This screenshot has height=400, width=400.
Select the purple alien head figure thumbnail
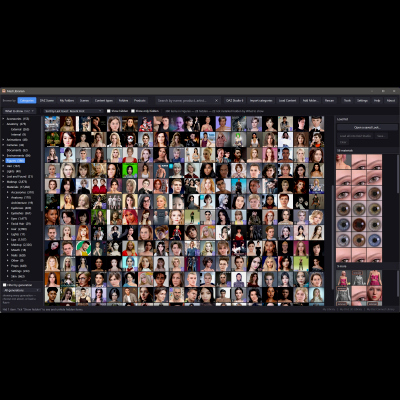[177, 123]
